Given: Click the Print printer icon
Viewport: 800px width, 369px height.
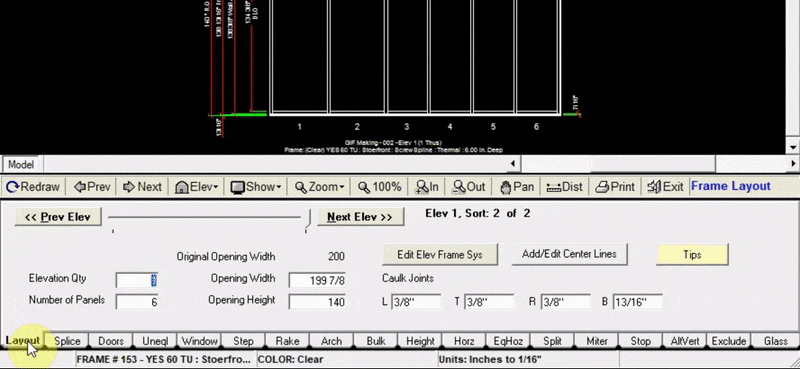Looking at the screenshot, I should tap(603, 187).
